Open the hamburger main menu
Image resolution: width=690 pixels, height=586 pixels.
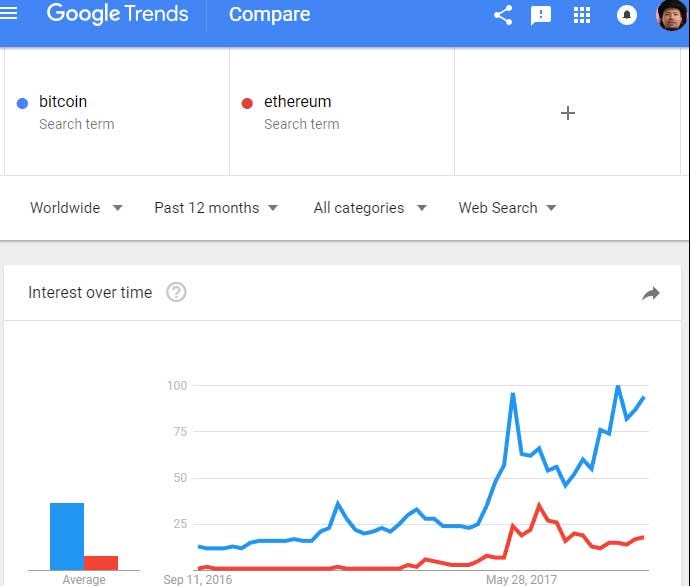tap(10, 14)
